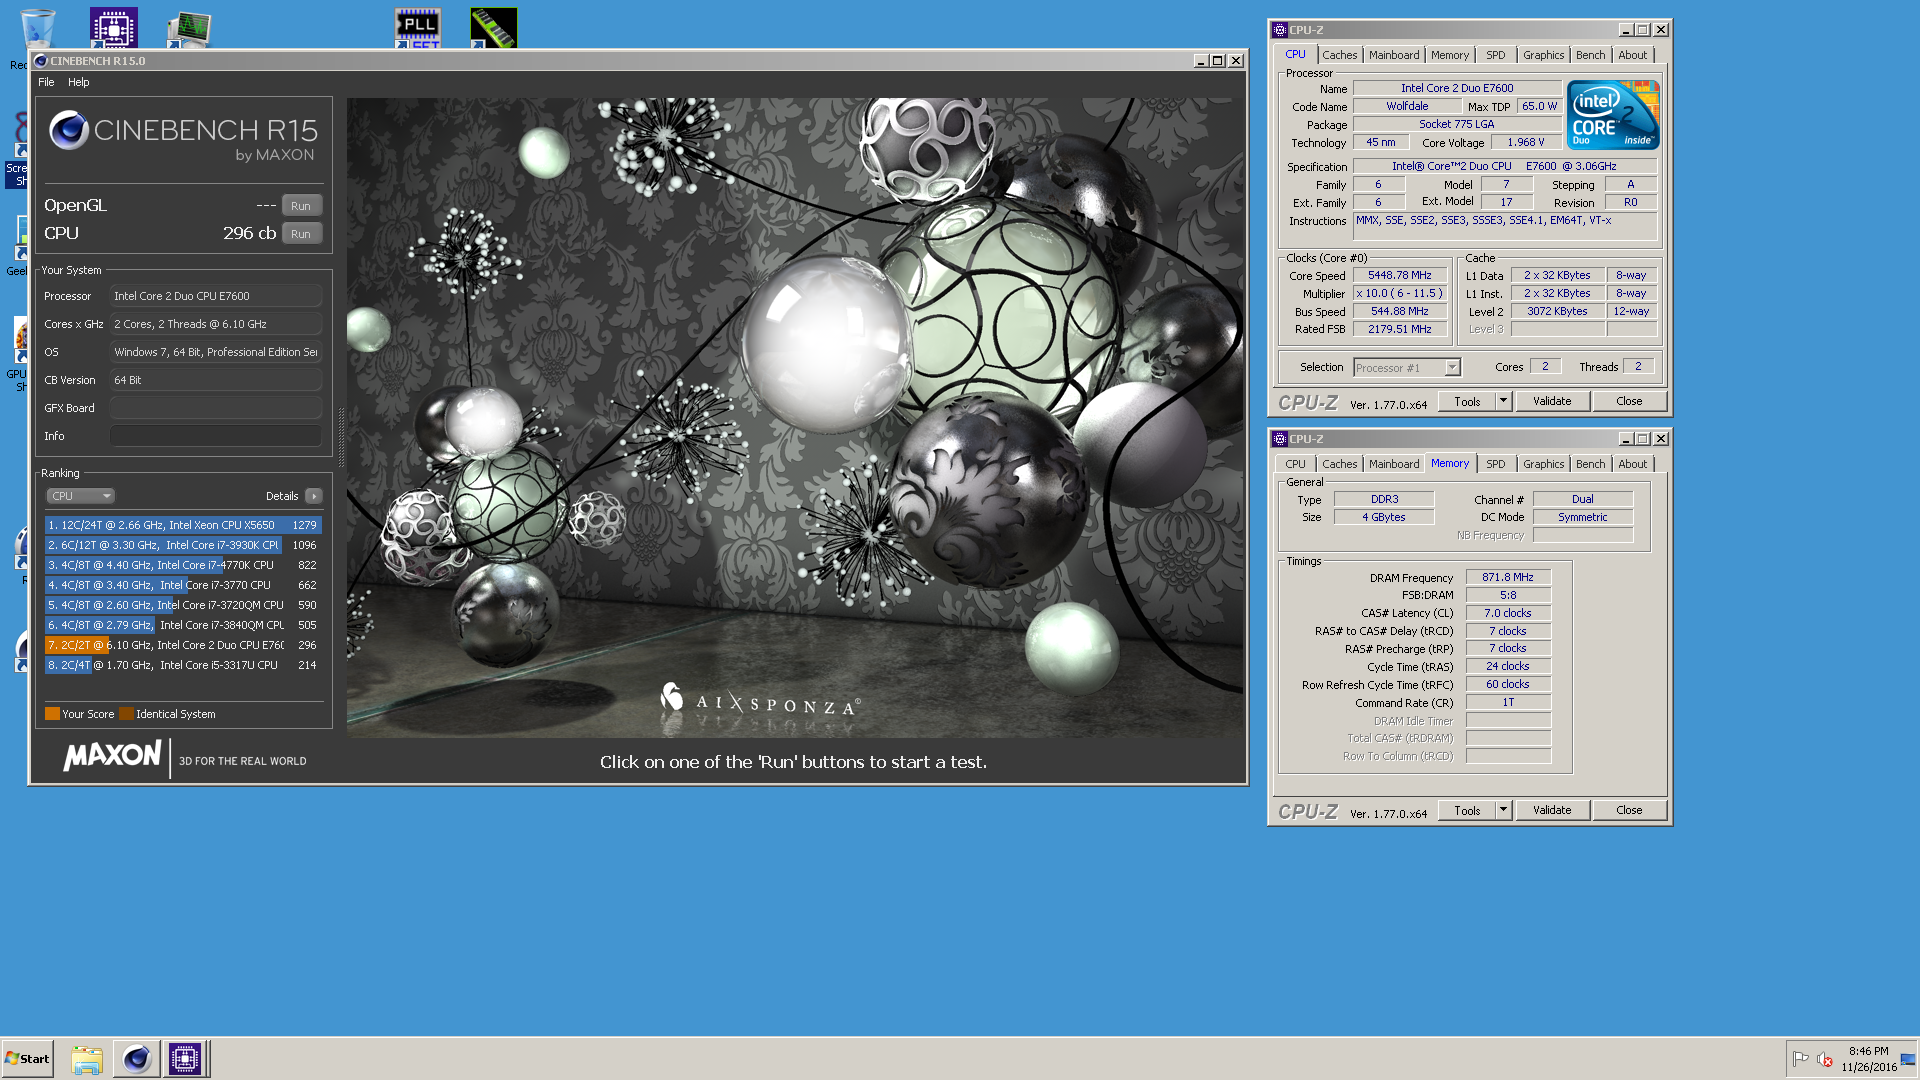This screenshot has height=1080, width=1920.
Task: Switch to Bench tab in the upper CPU-Z window
Action: pos(1590,56)
